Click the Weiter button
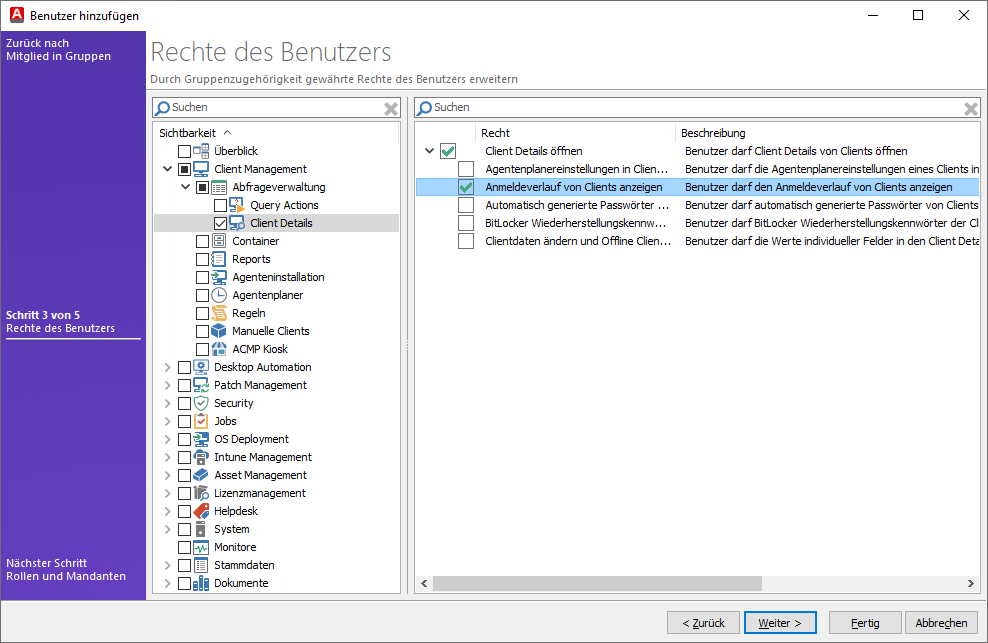Image resolution: width=988 pixels, height=643 pixels. [780, 623]
